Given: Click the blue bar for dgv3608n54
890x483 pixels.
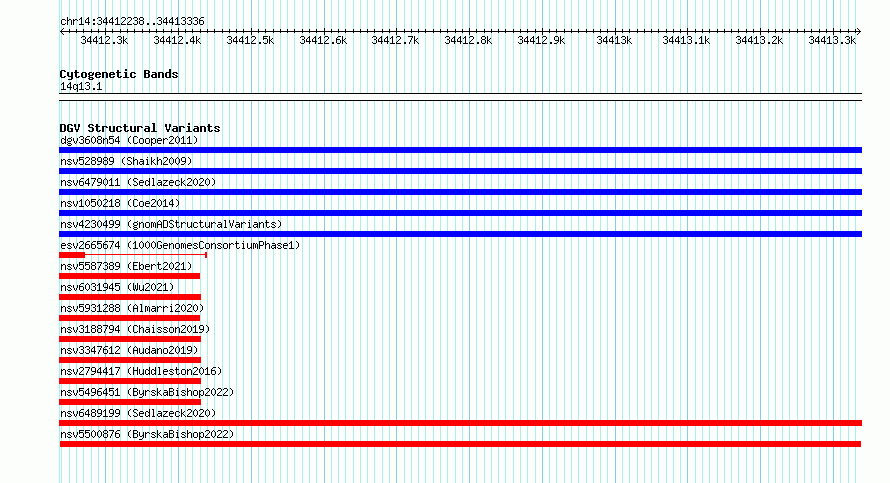Looking at the screenshot, I should click(460, 150).
